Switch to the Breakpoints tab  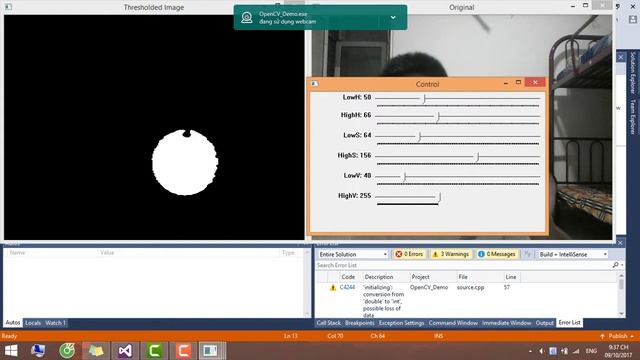[360, 323]
